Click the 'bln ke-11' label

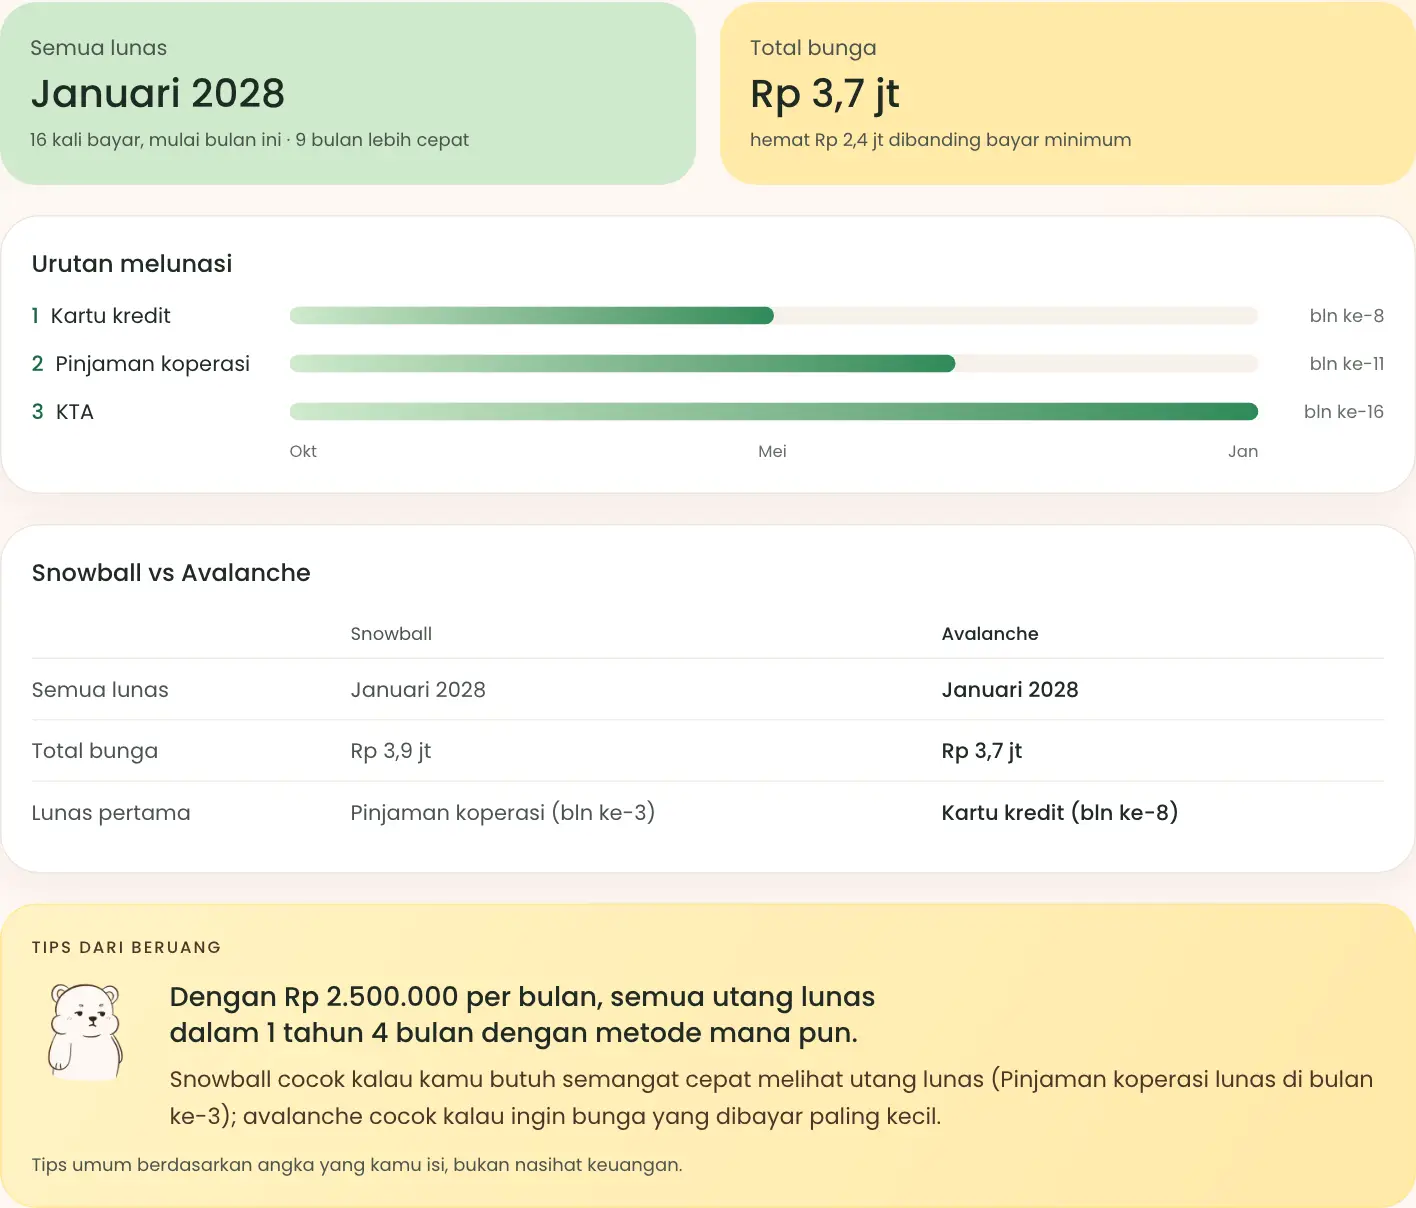pos(1347,364)
